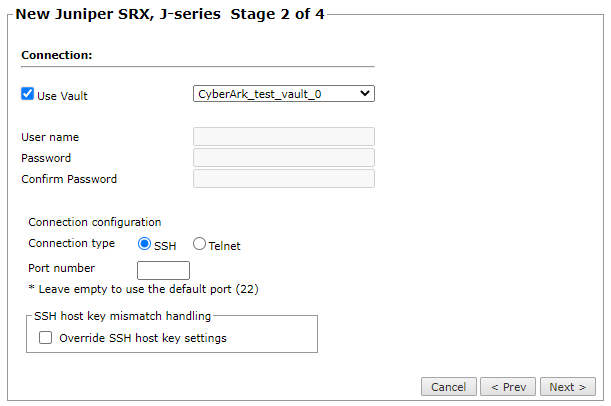The image size is (611, 406).
Task: Click the Confirm Password input field
Action: (x=283, y=179)
